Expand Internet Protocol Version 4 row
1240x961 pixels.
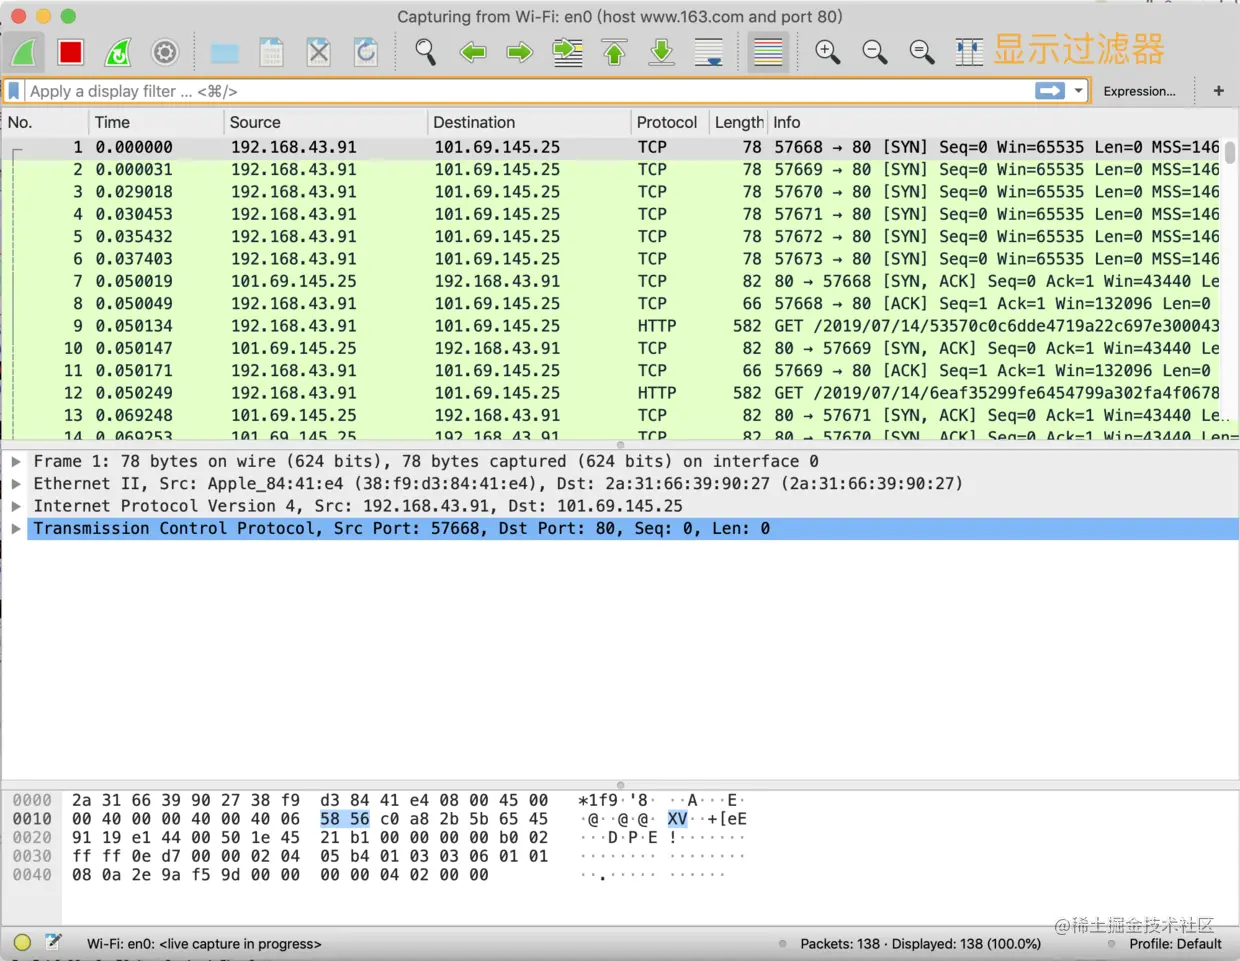[x=16, y=506]
